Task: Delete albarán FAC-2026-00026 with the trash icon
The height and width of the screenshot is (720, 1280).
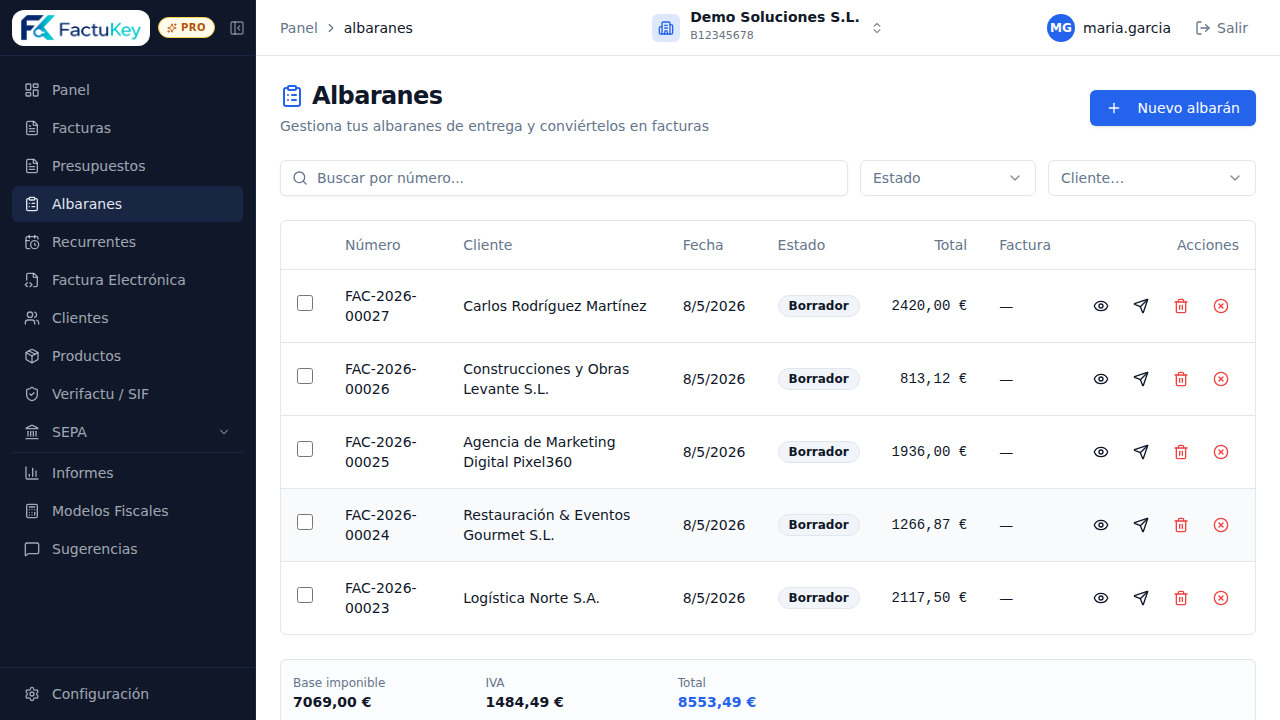Action: [1181, 379]
